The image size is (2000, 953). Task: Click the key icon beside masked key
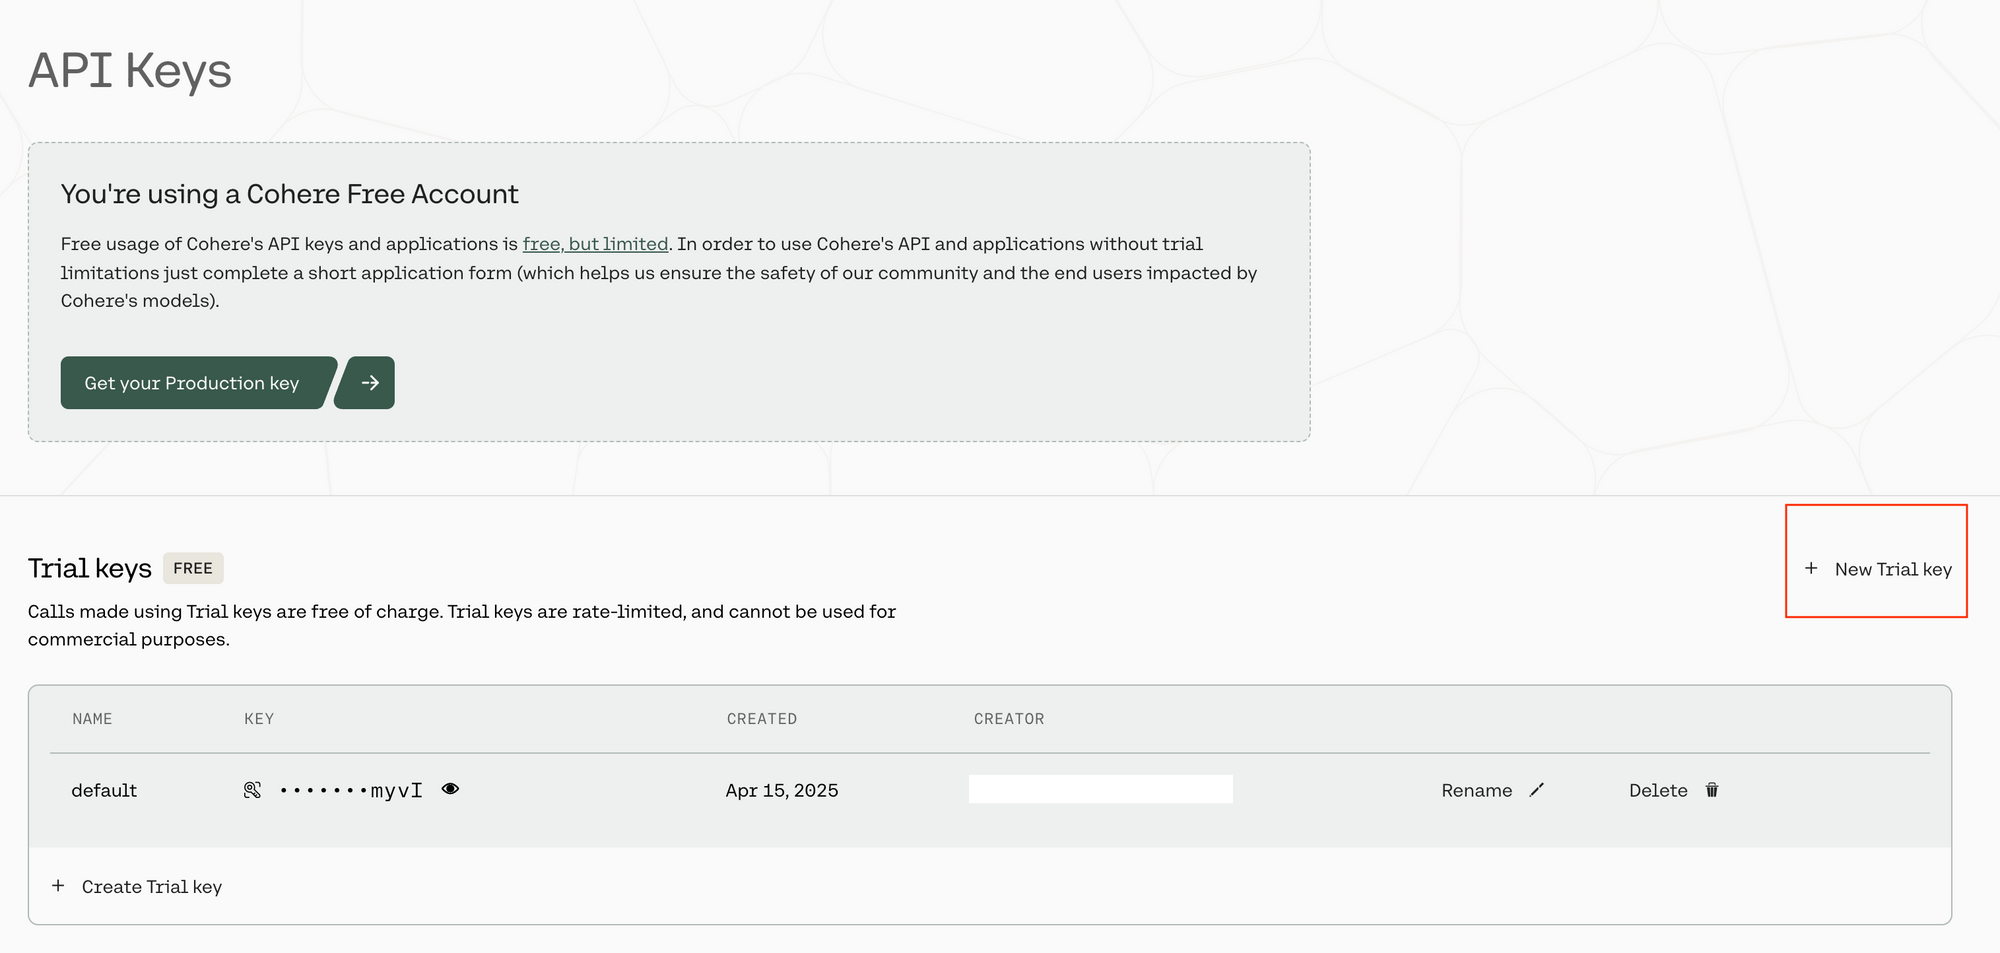252,790
